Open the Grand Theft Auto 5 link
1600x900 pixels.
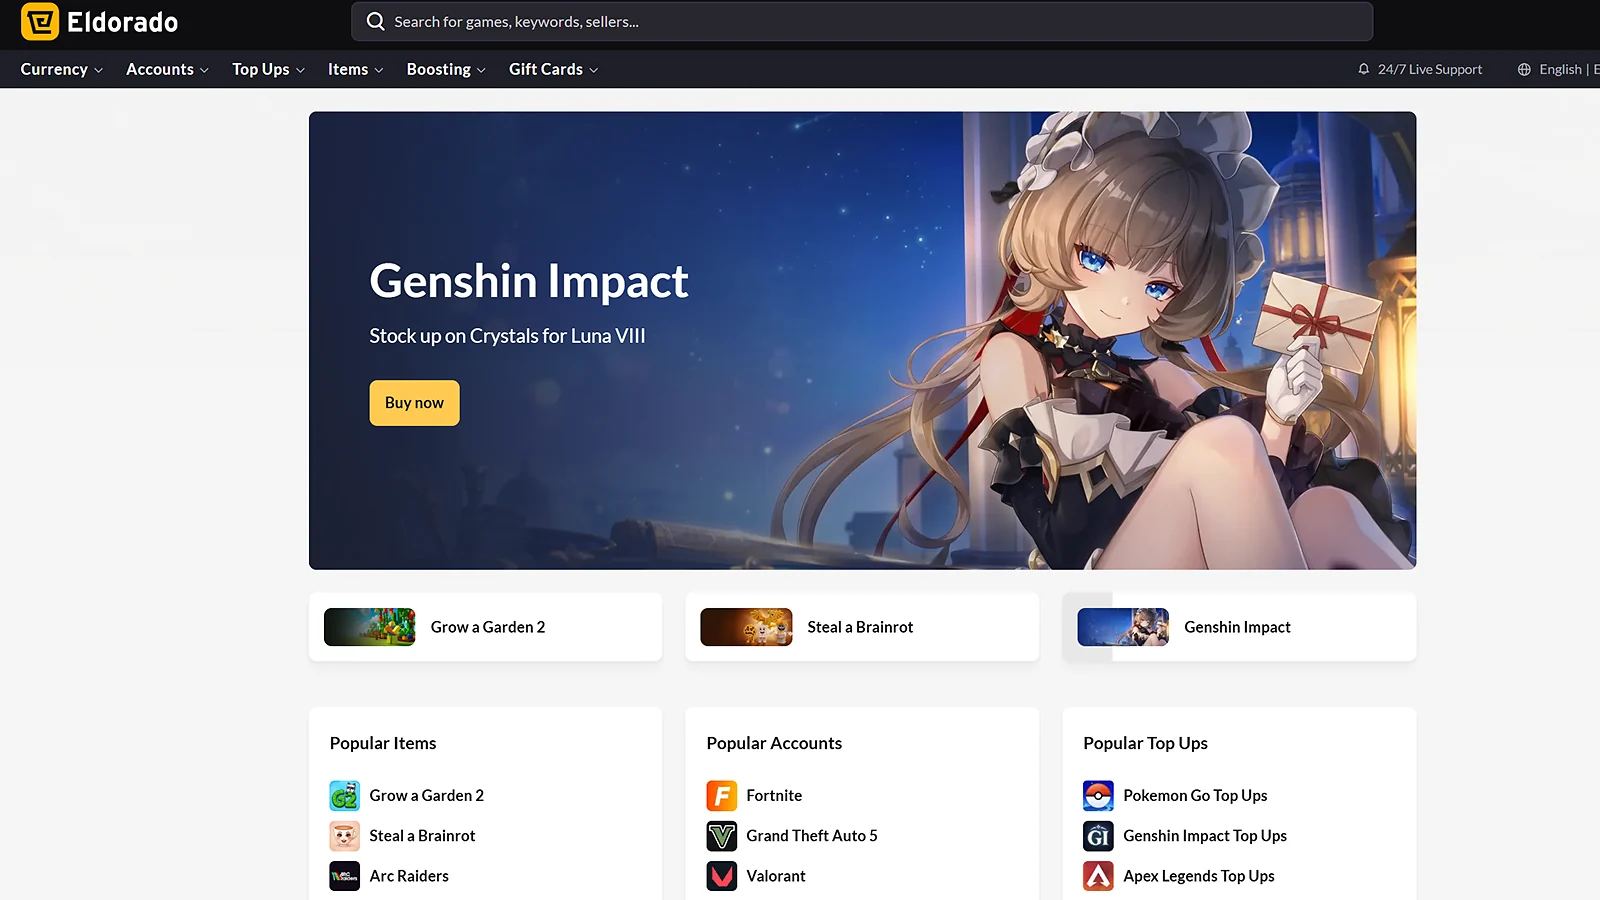click(x=812, y=836)
